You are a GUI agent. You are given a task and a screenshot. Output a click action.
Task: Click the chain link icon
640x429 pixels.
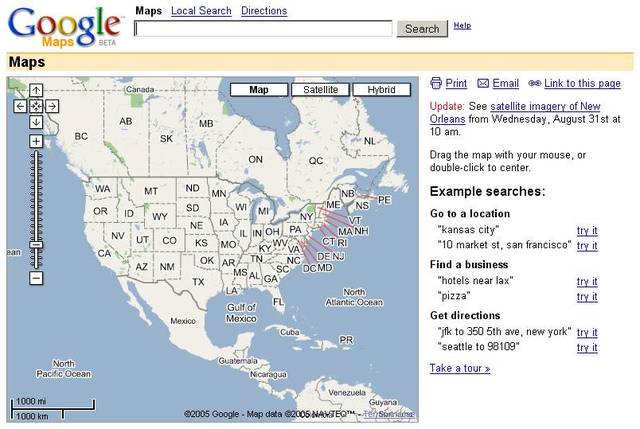click(x=534, y=83)
